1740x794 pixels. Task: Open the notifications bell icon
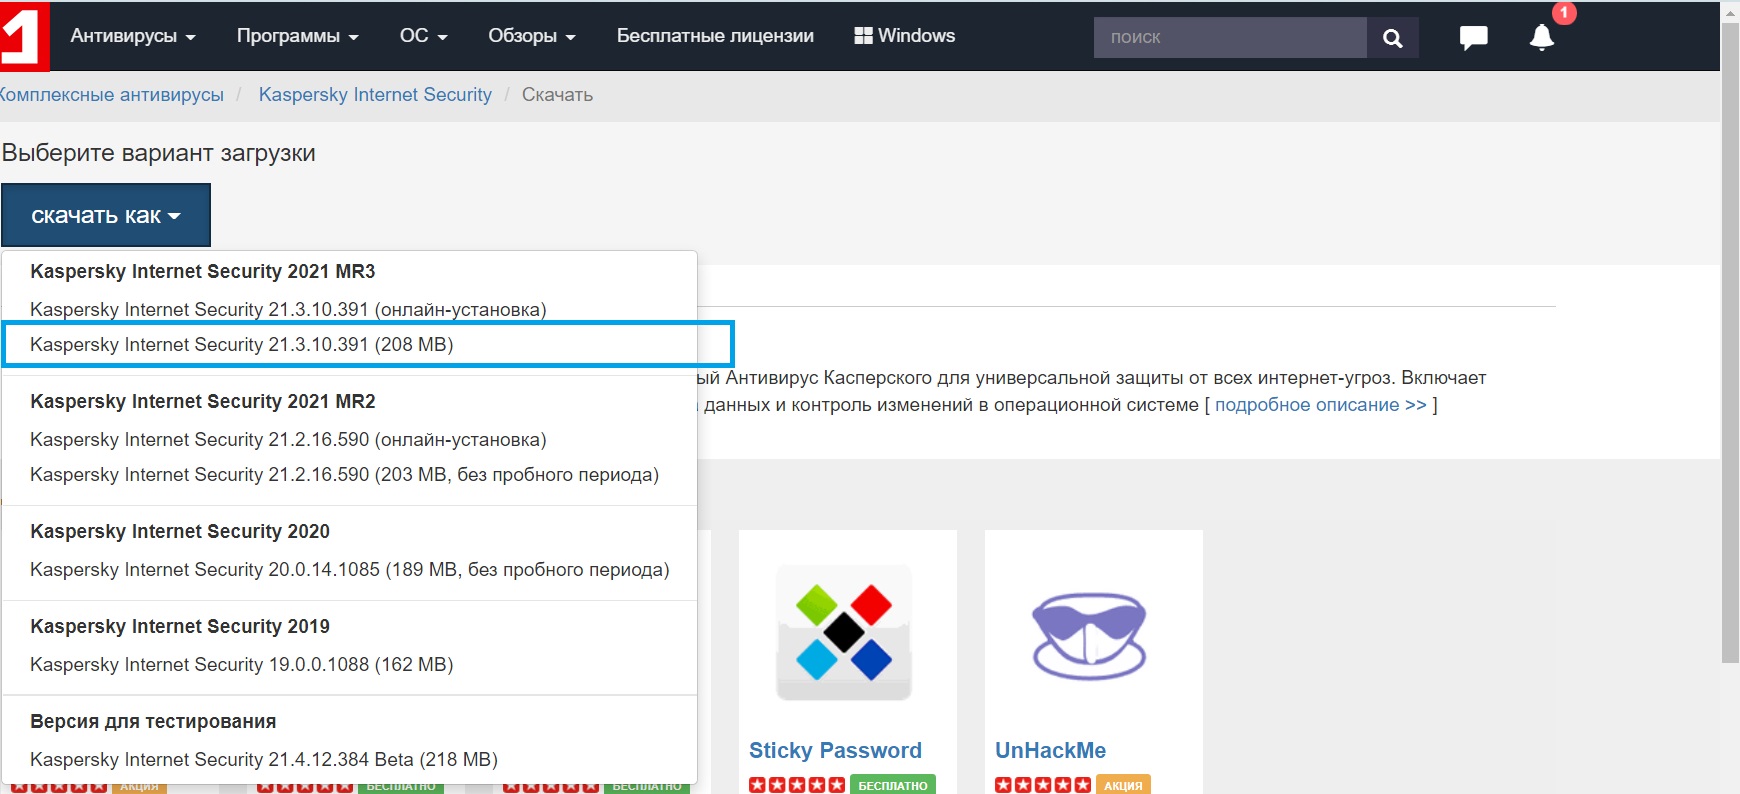point(1541,38)
